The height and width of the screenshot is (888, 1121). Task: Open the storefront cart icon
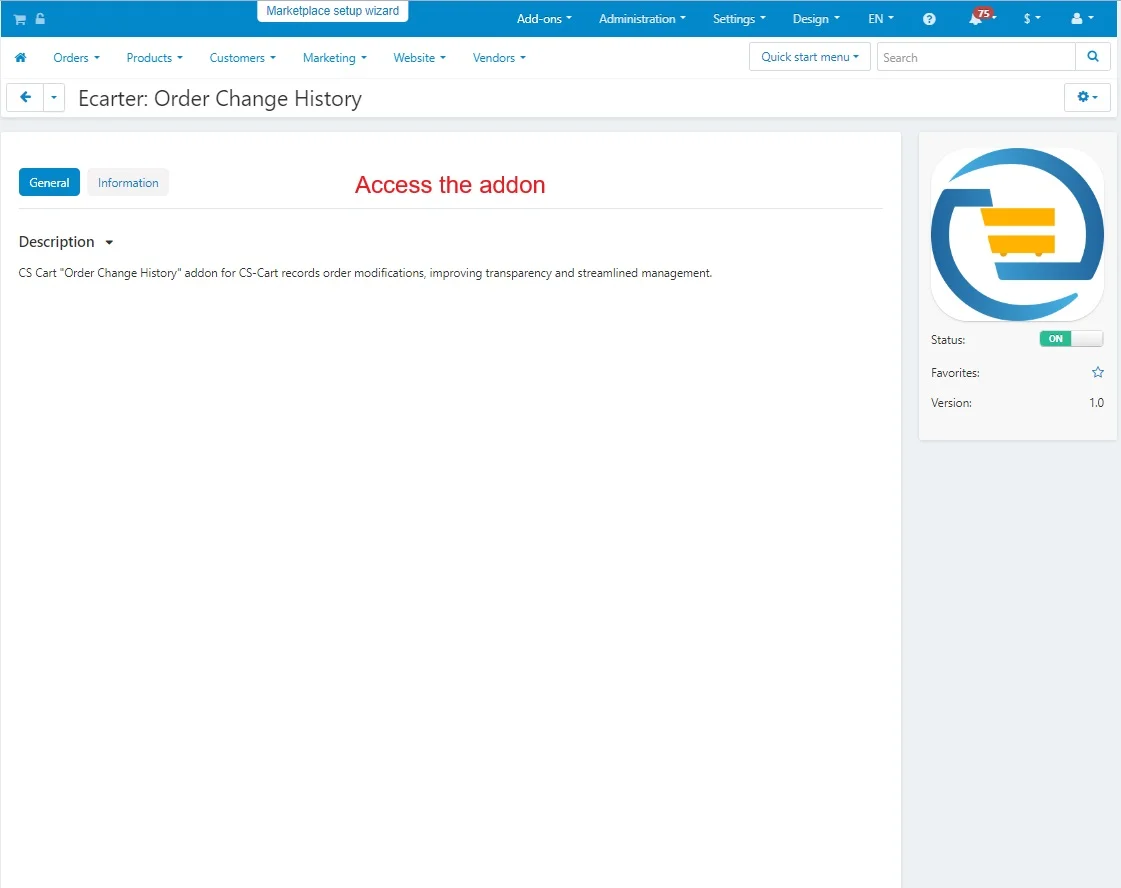coord(19,19)
